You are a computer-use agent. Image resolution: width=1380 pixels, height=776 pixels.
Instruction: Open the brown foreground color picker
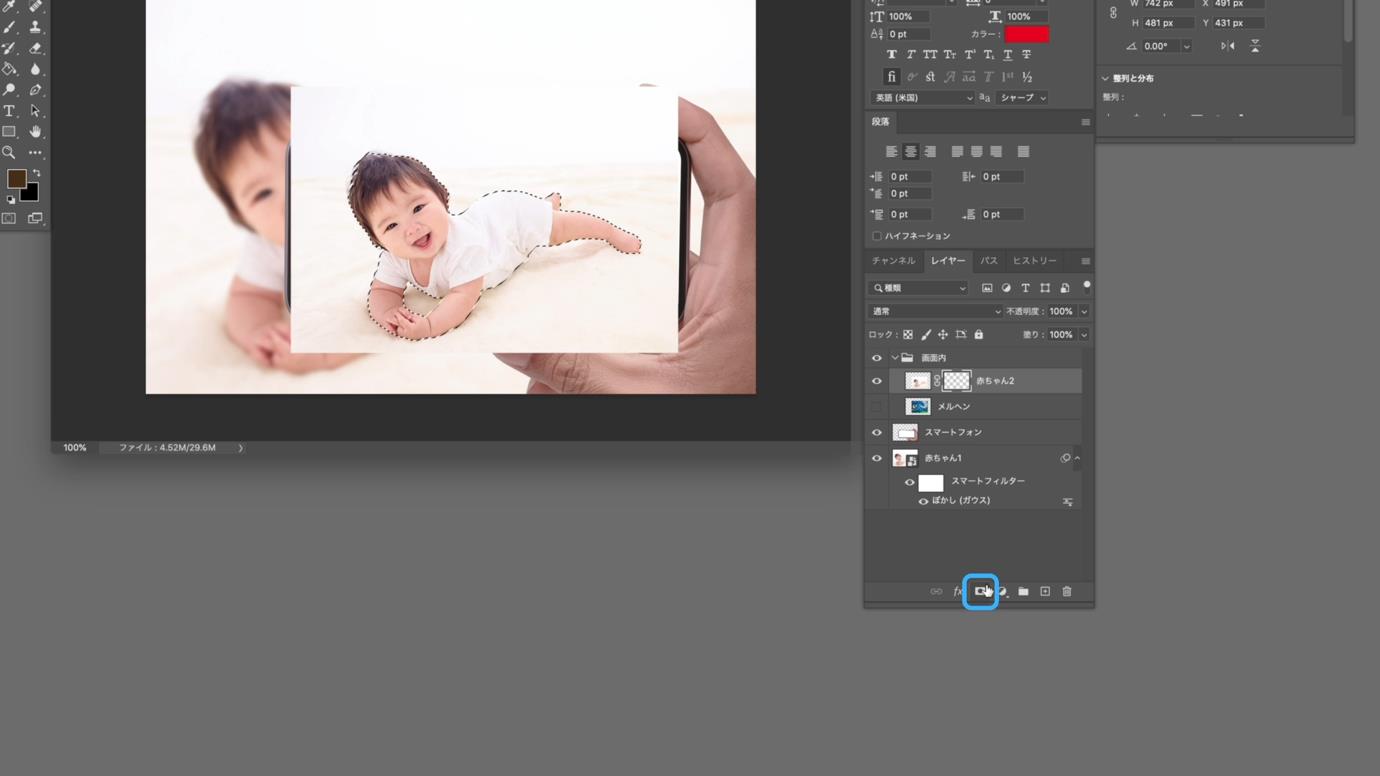click(x=15, y=179)
